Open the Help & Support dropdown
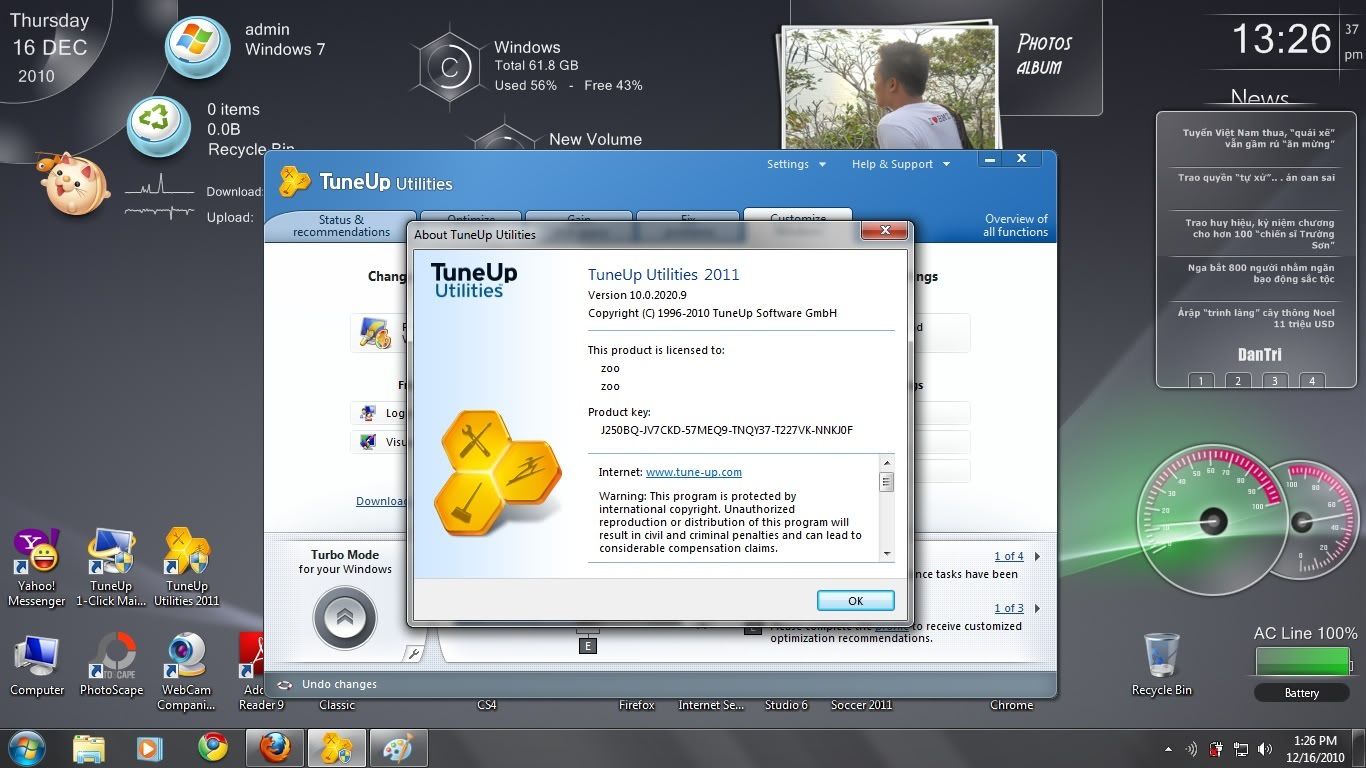The height and width of the screenshot is (768, 1366). tap(900, 164)
